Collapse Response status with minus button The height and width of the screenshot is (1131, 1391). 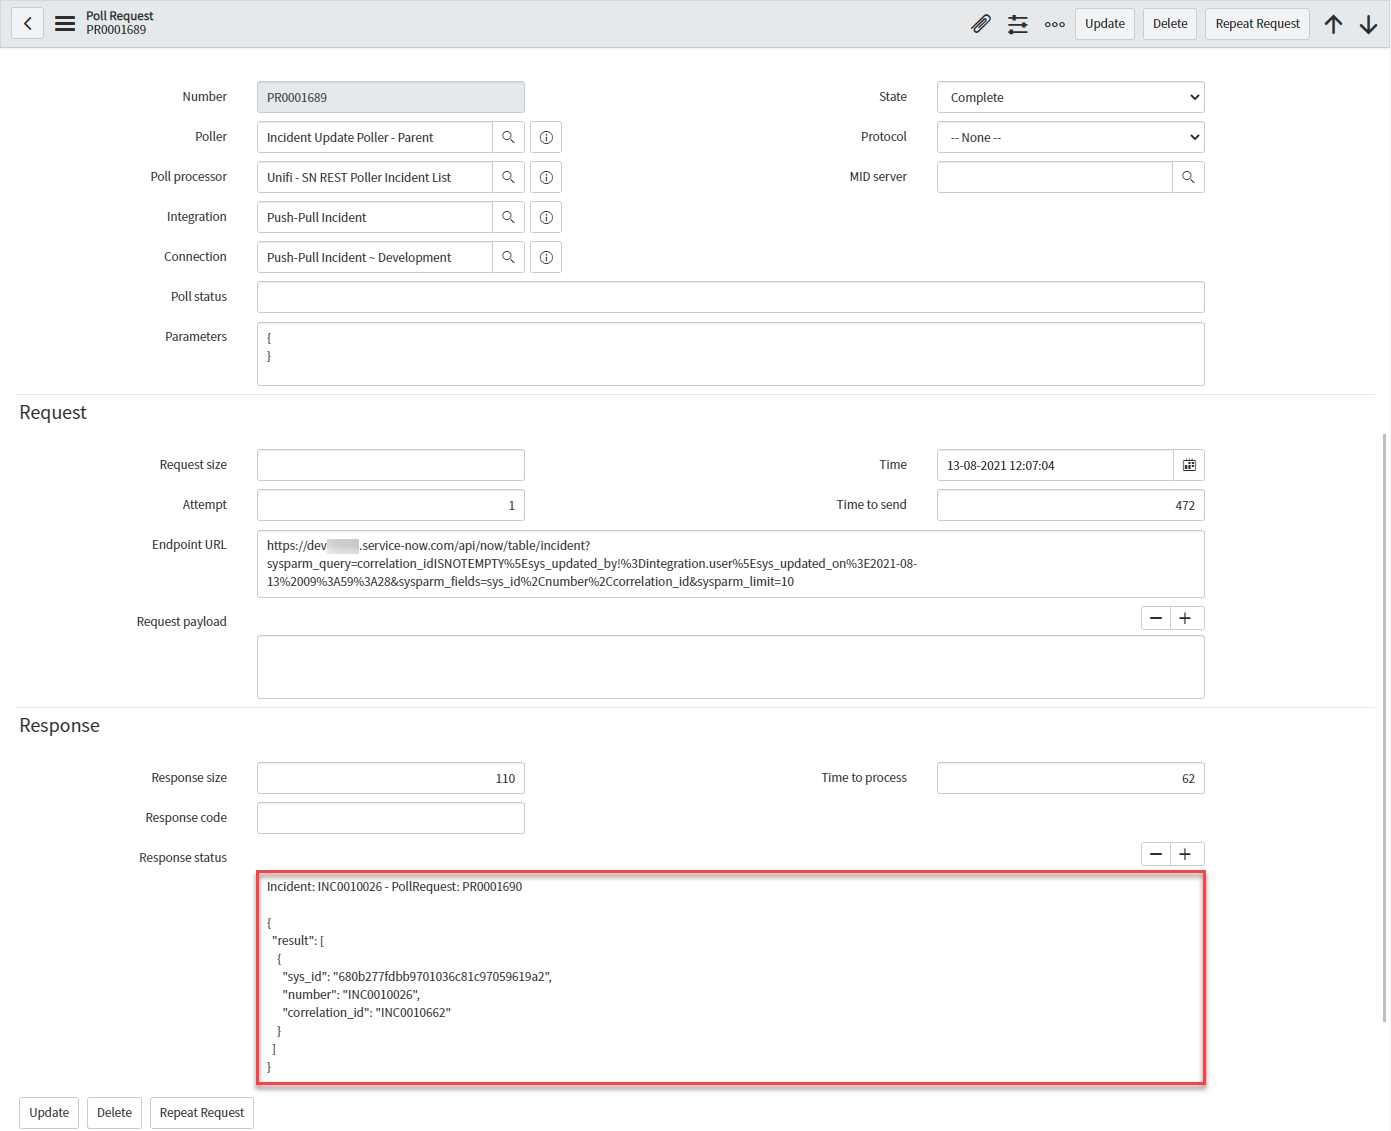click(1156, 854)
